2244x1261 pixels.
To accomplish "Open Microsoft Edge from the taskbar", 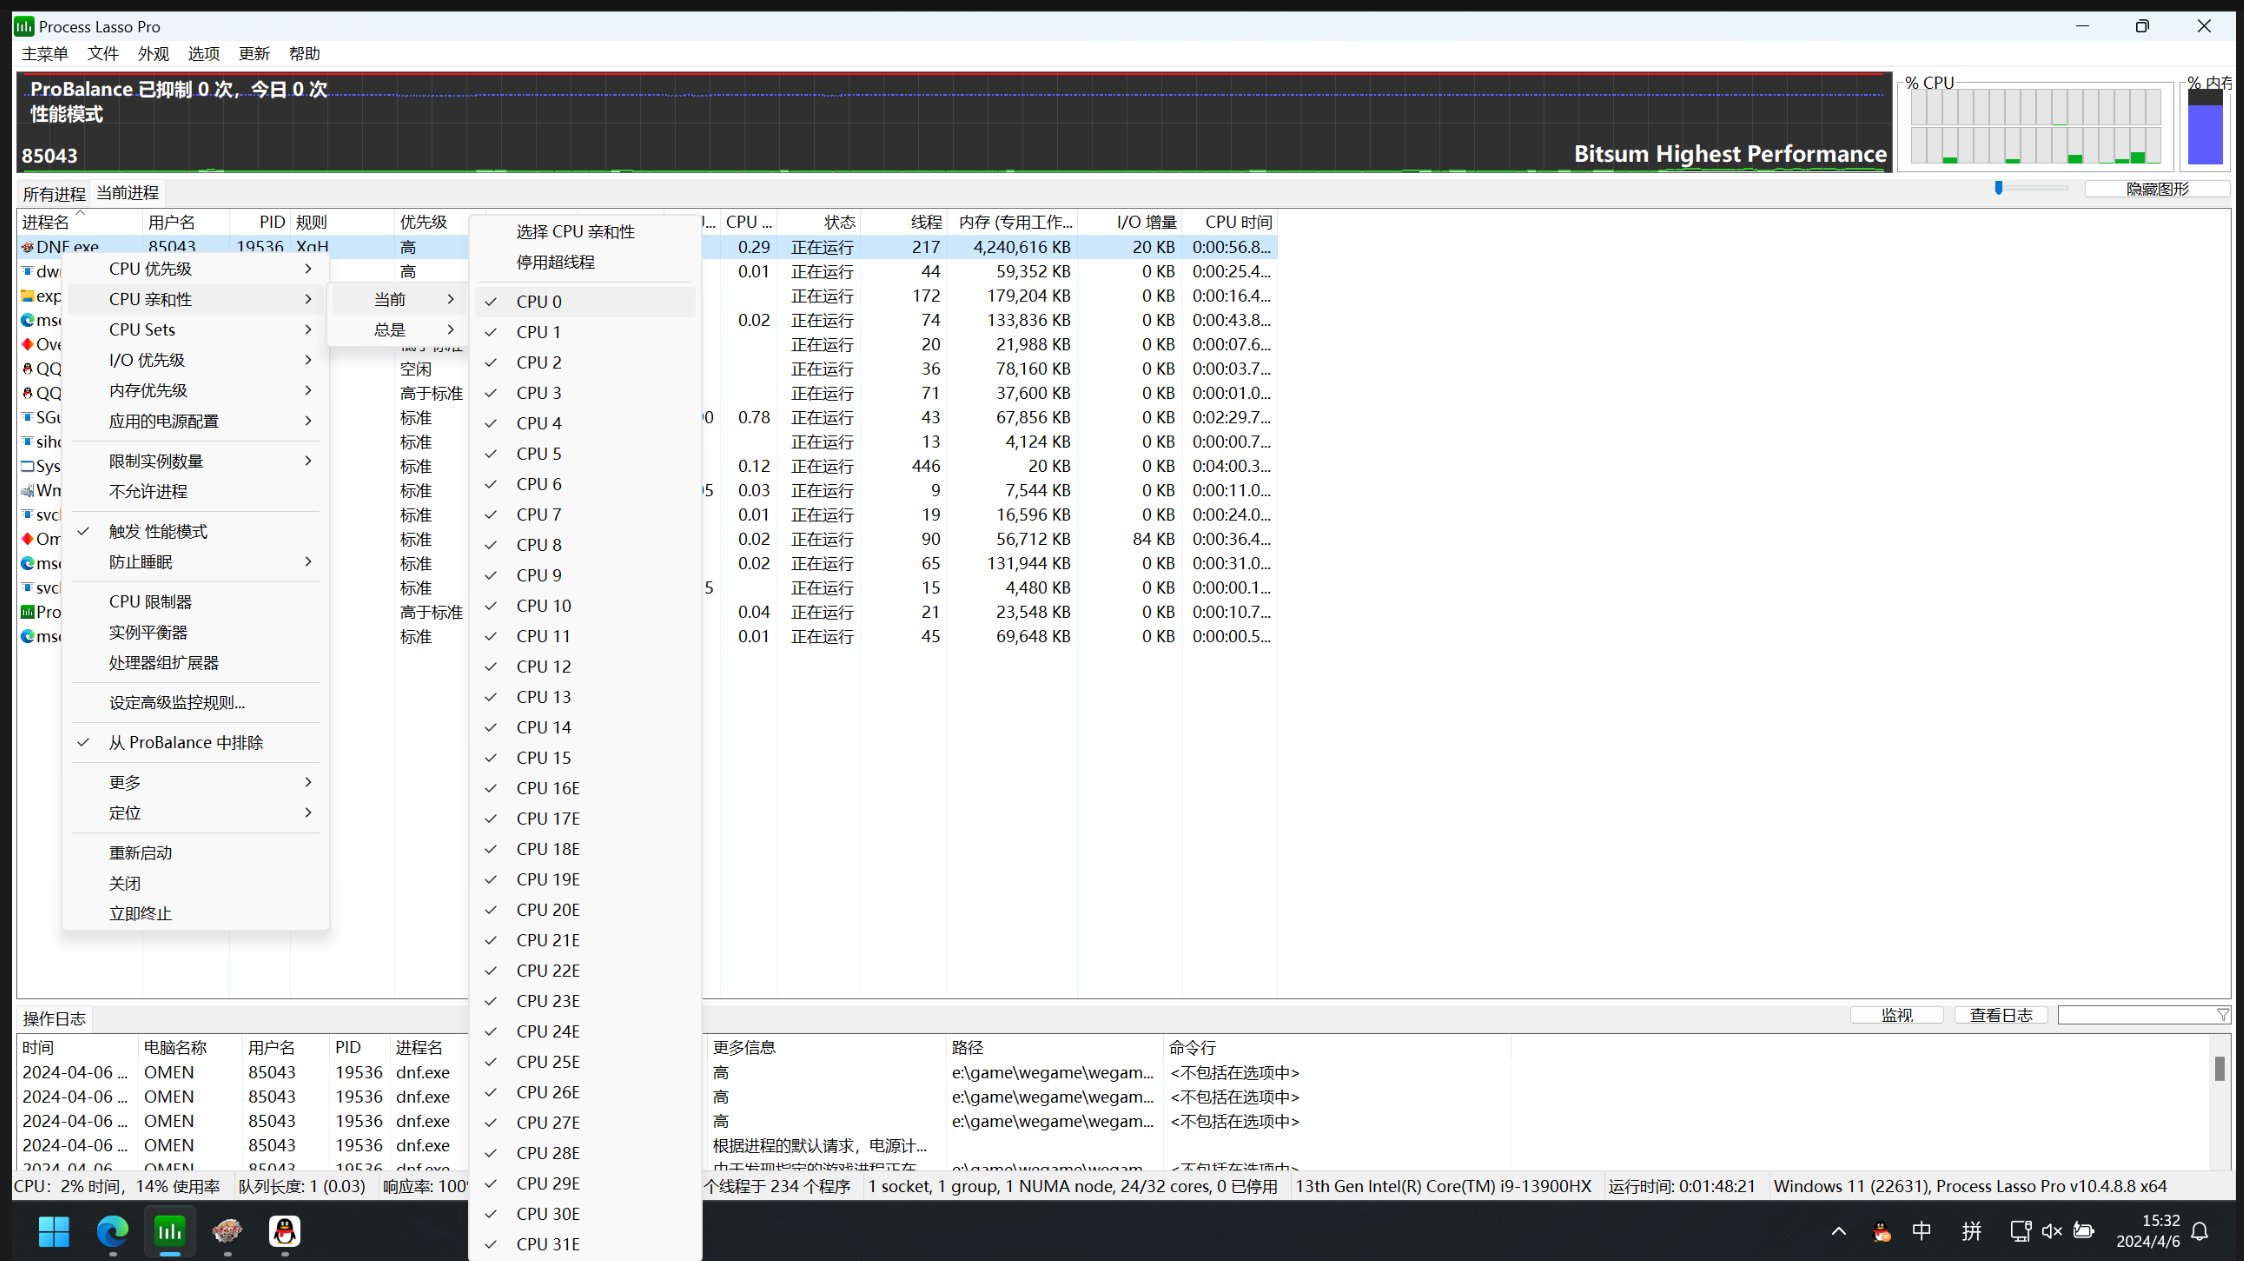I will pos(112,1231).
